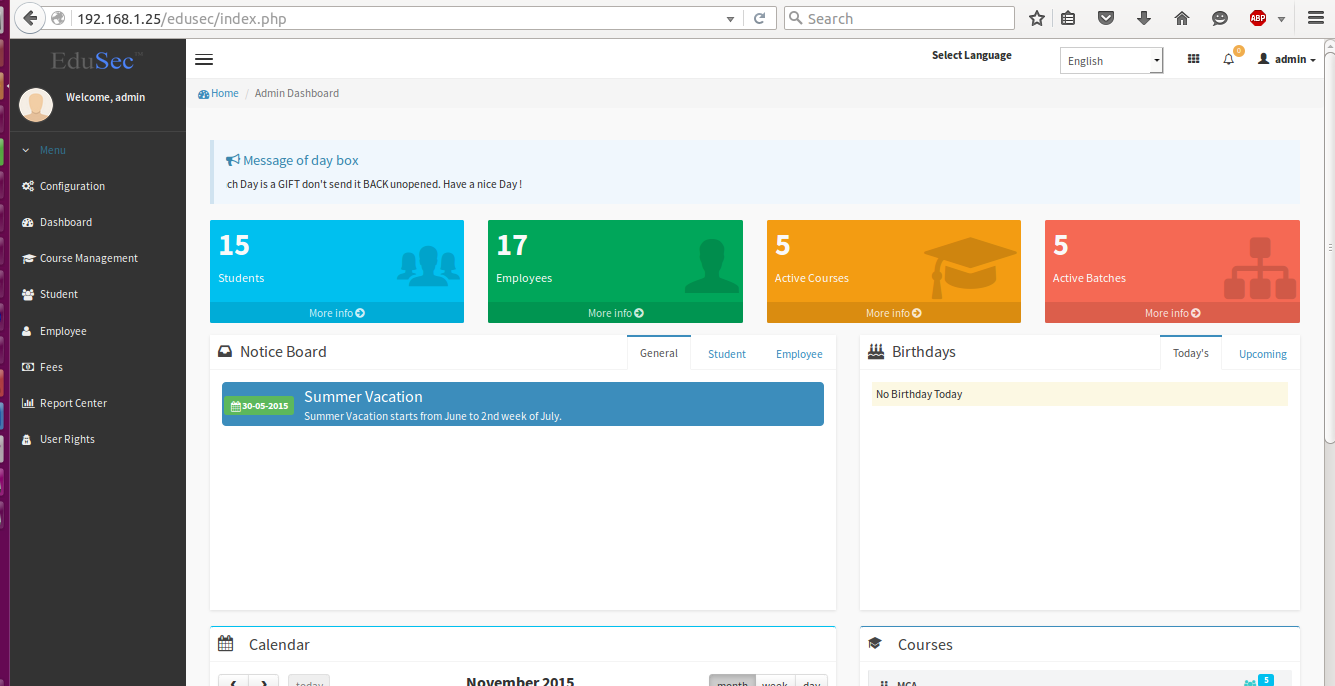
Task: Click the Report Center chart icon
Action: 28,404
